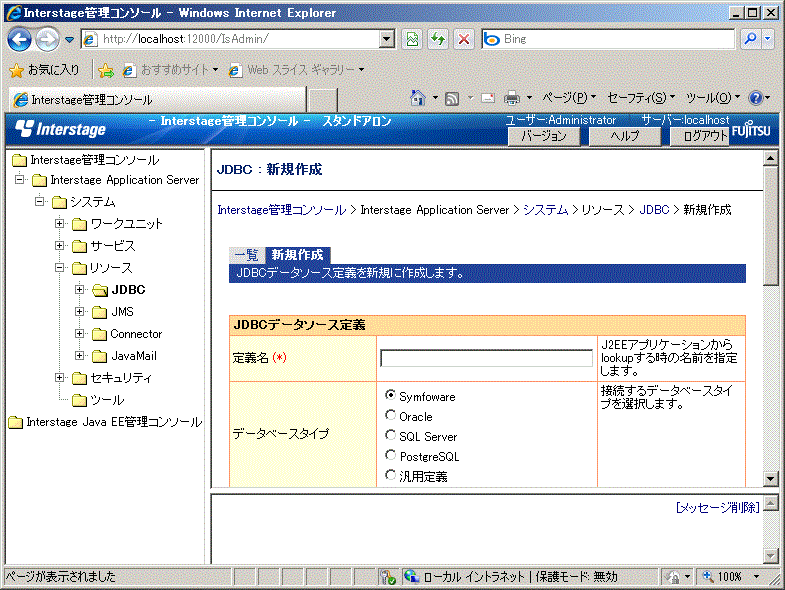Click the 定義名 input field
The height and width of the screenshot is (590, 785).
486,358
